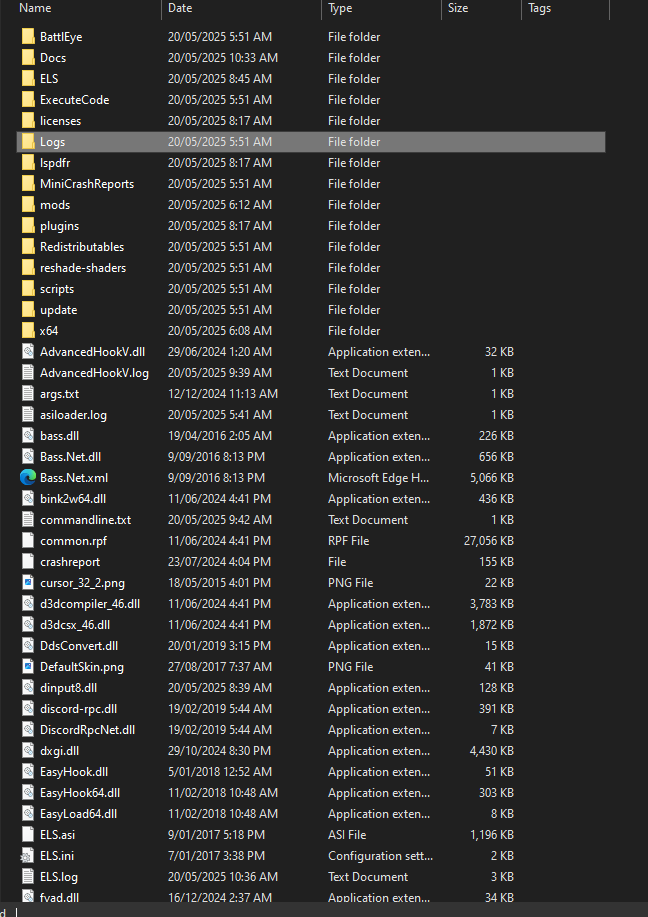Click the fvad.dll file name
Screen dimensions: 648x917
(60, 898)
